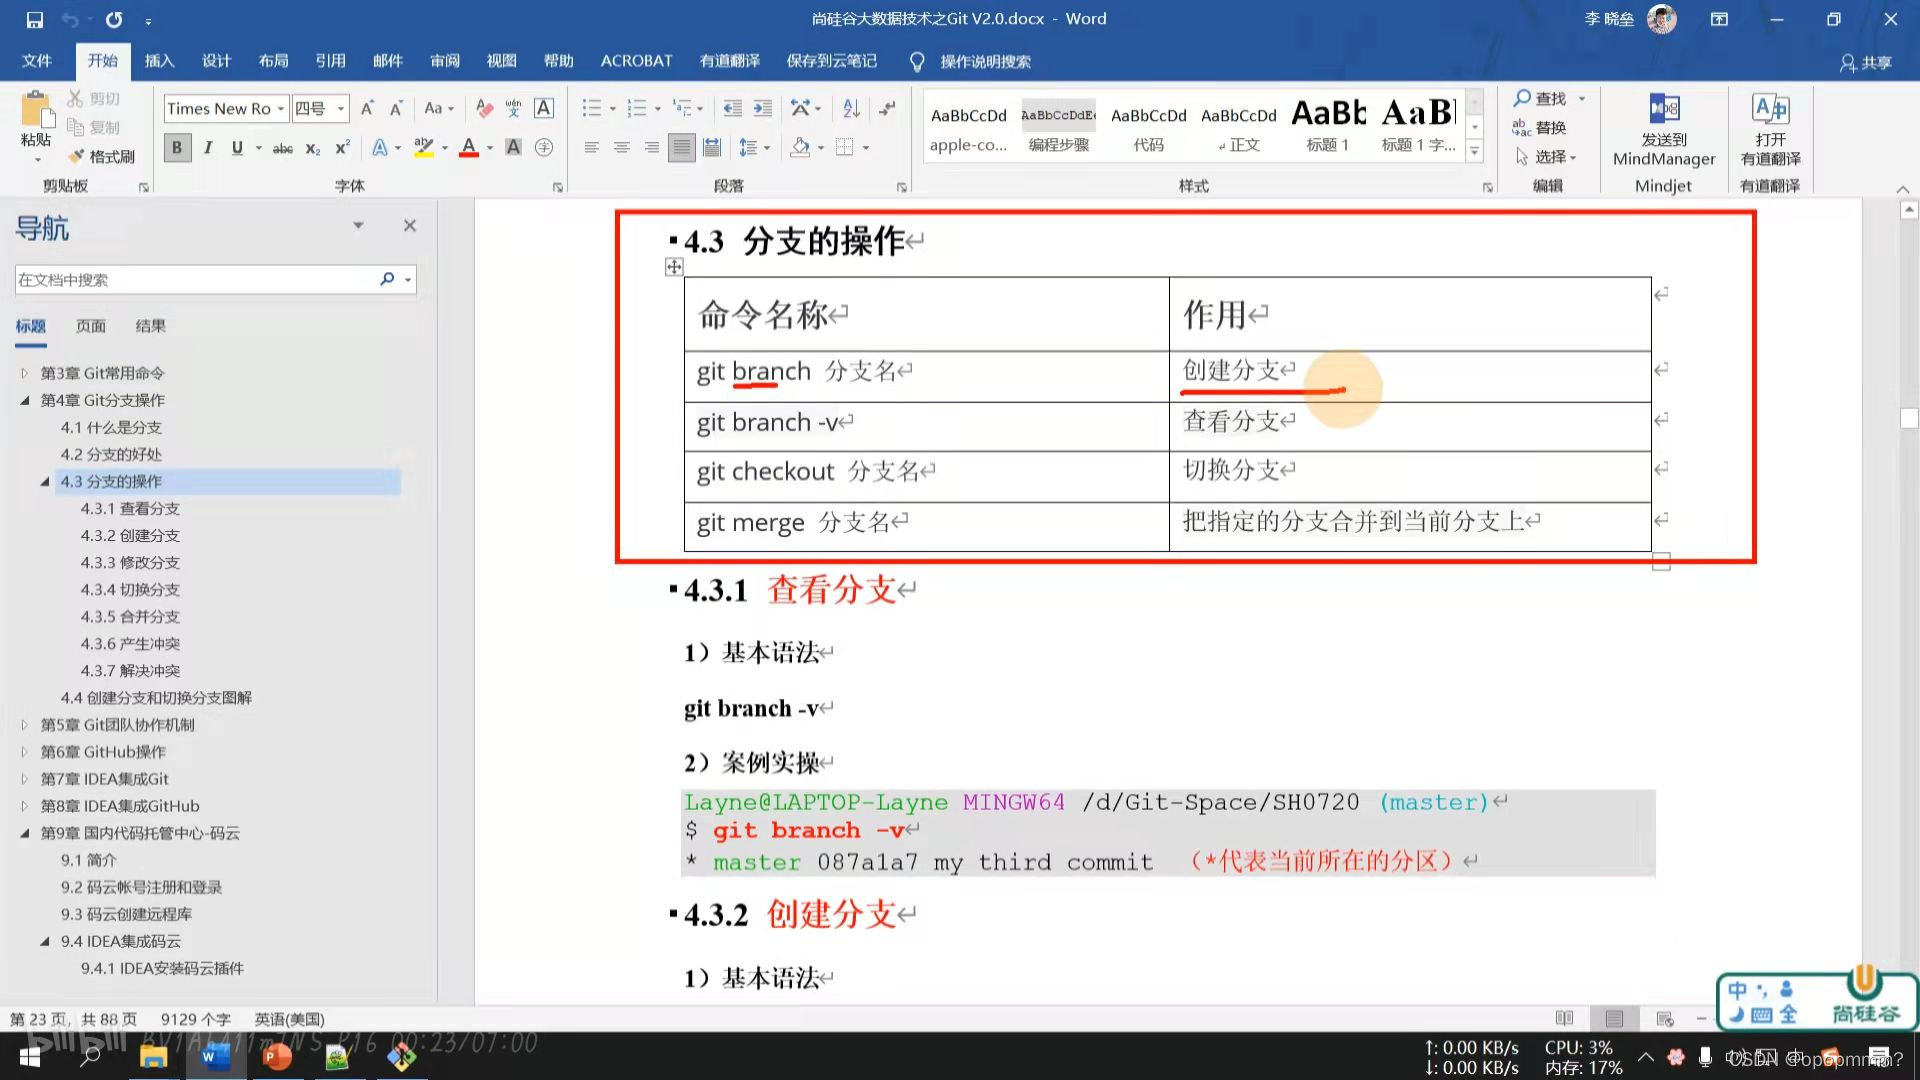Click the 替换 Replace button
Viewport: 1920px width, 1080px height.
click(x=1540, y=127)
